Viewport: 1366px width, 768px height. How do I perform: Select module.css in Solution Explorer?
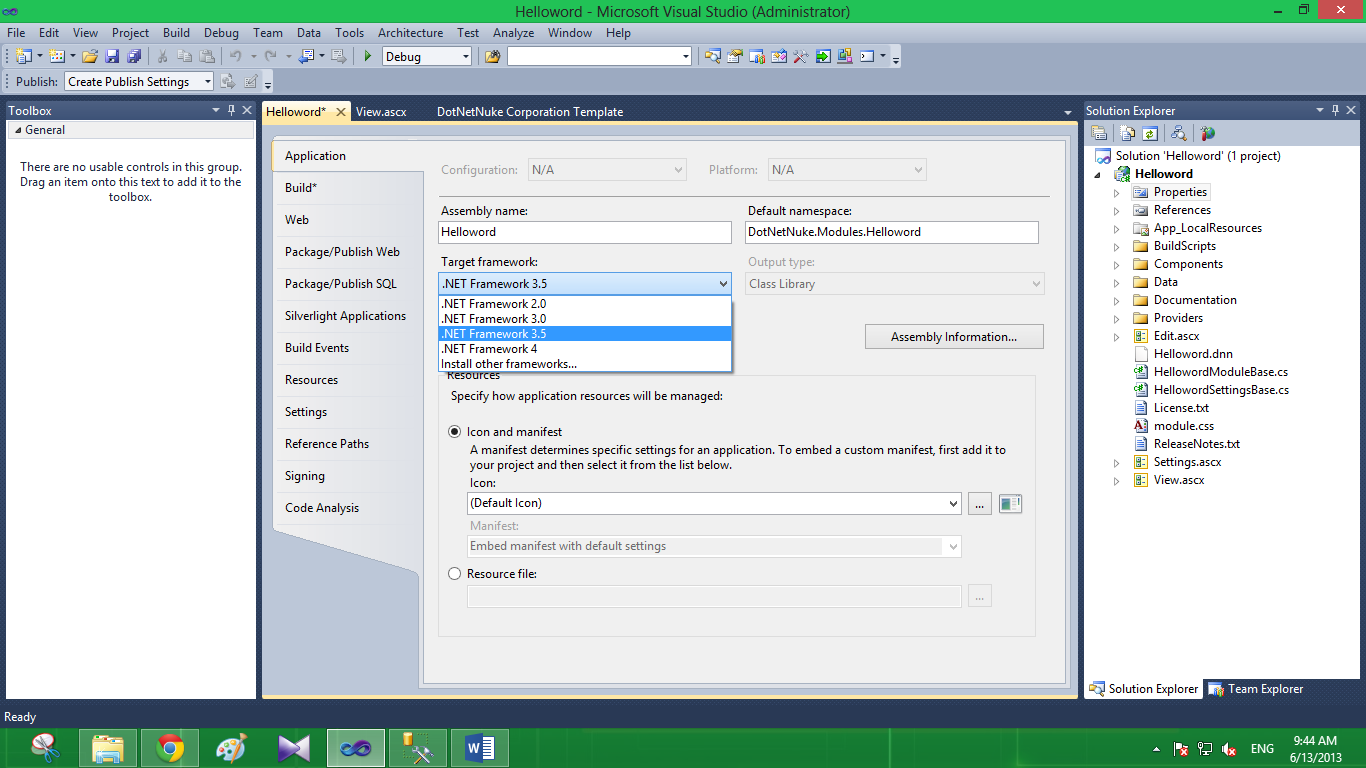pyautogui.click(x=1183, y=426)
